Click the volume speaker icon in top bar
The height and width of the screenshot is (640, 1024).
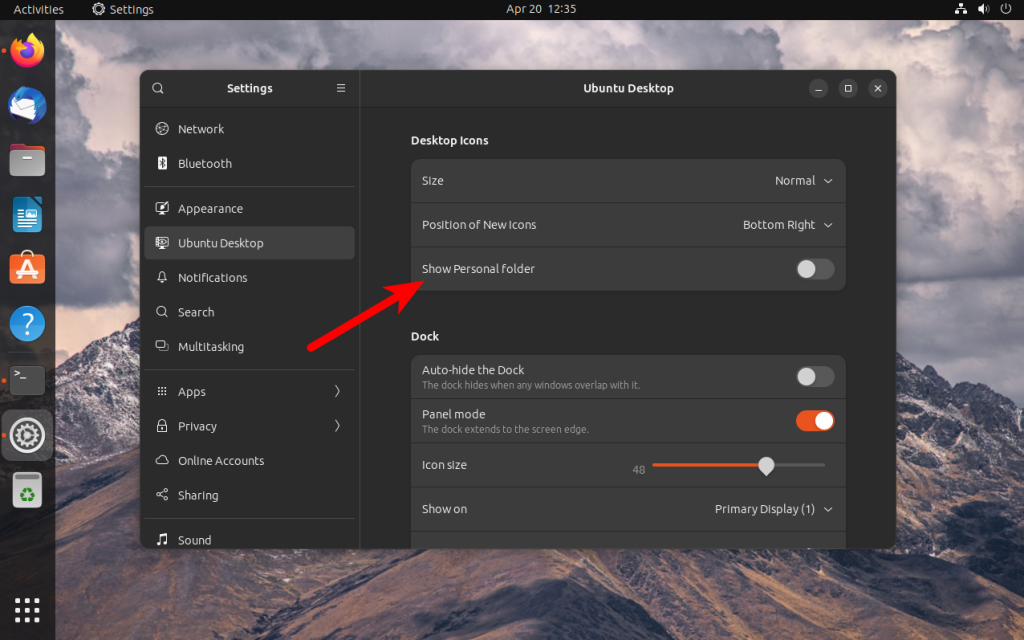coord(983,9)
